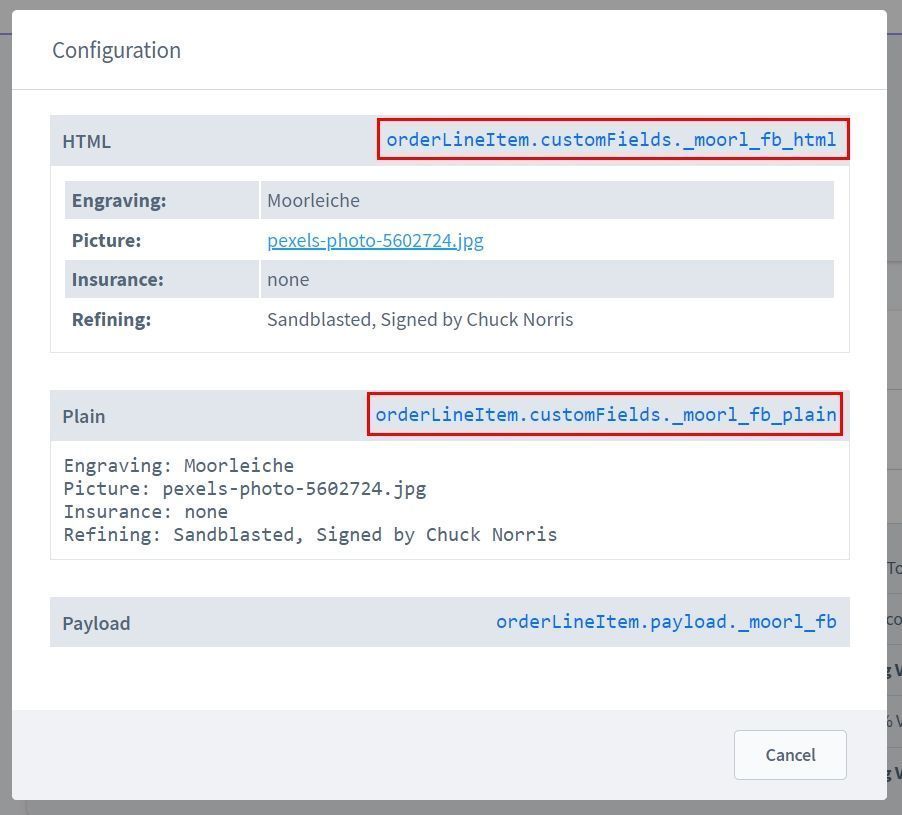Select the Plain section header
Image resolution: width=902 pixels, height=815 pixels.
(x=84, y=416)
